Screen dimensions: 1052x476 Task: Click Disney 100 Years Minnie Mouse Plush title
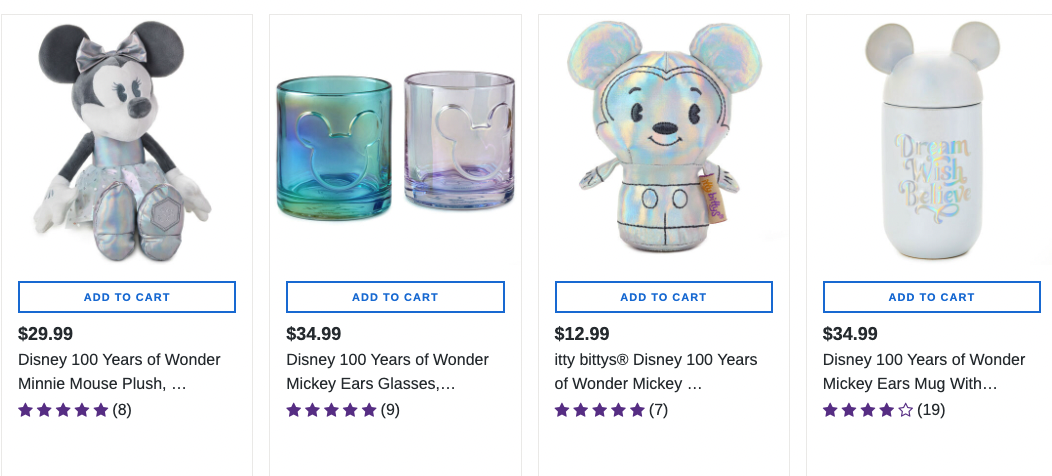(119, 371)
